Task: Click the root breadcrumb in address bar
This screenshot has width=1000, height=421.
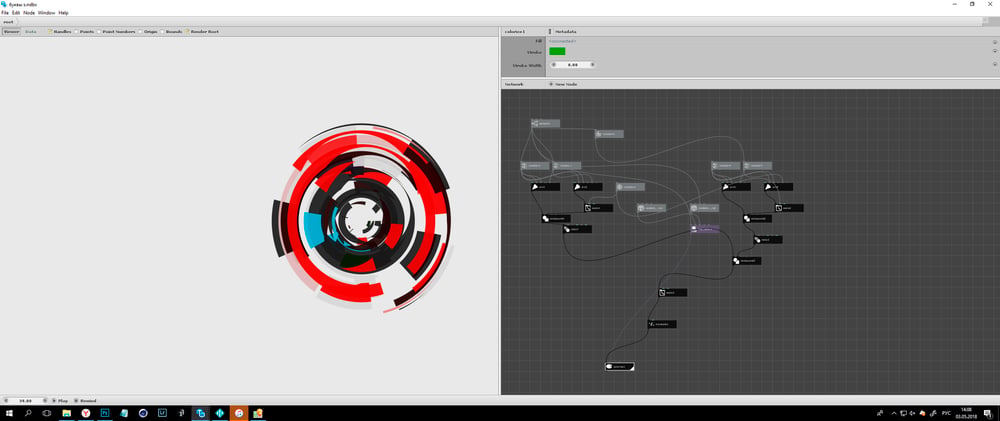Action: 8,22
